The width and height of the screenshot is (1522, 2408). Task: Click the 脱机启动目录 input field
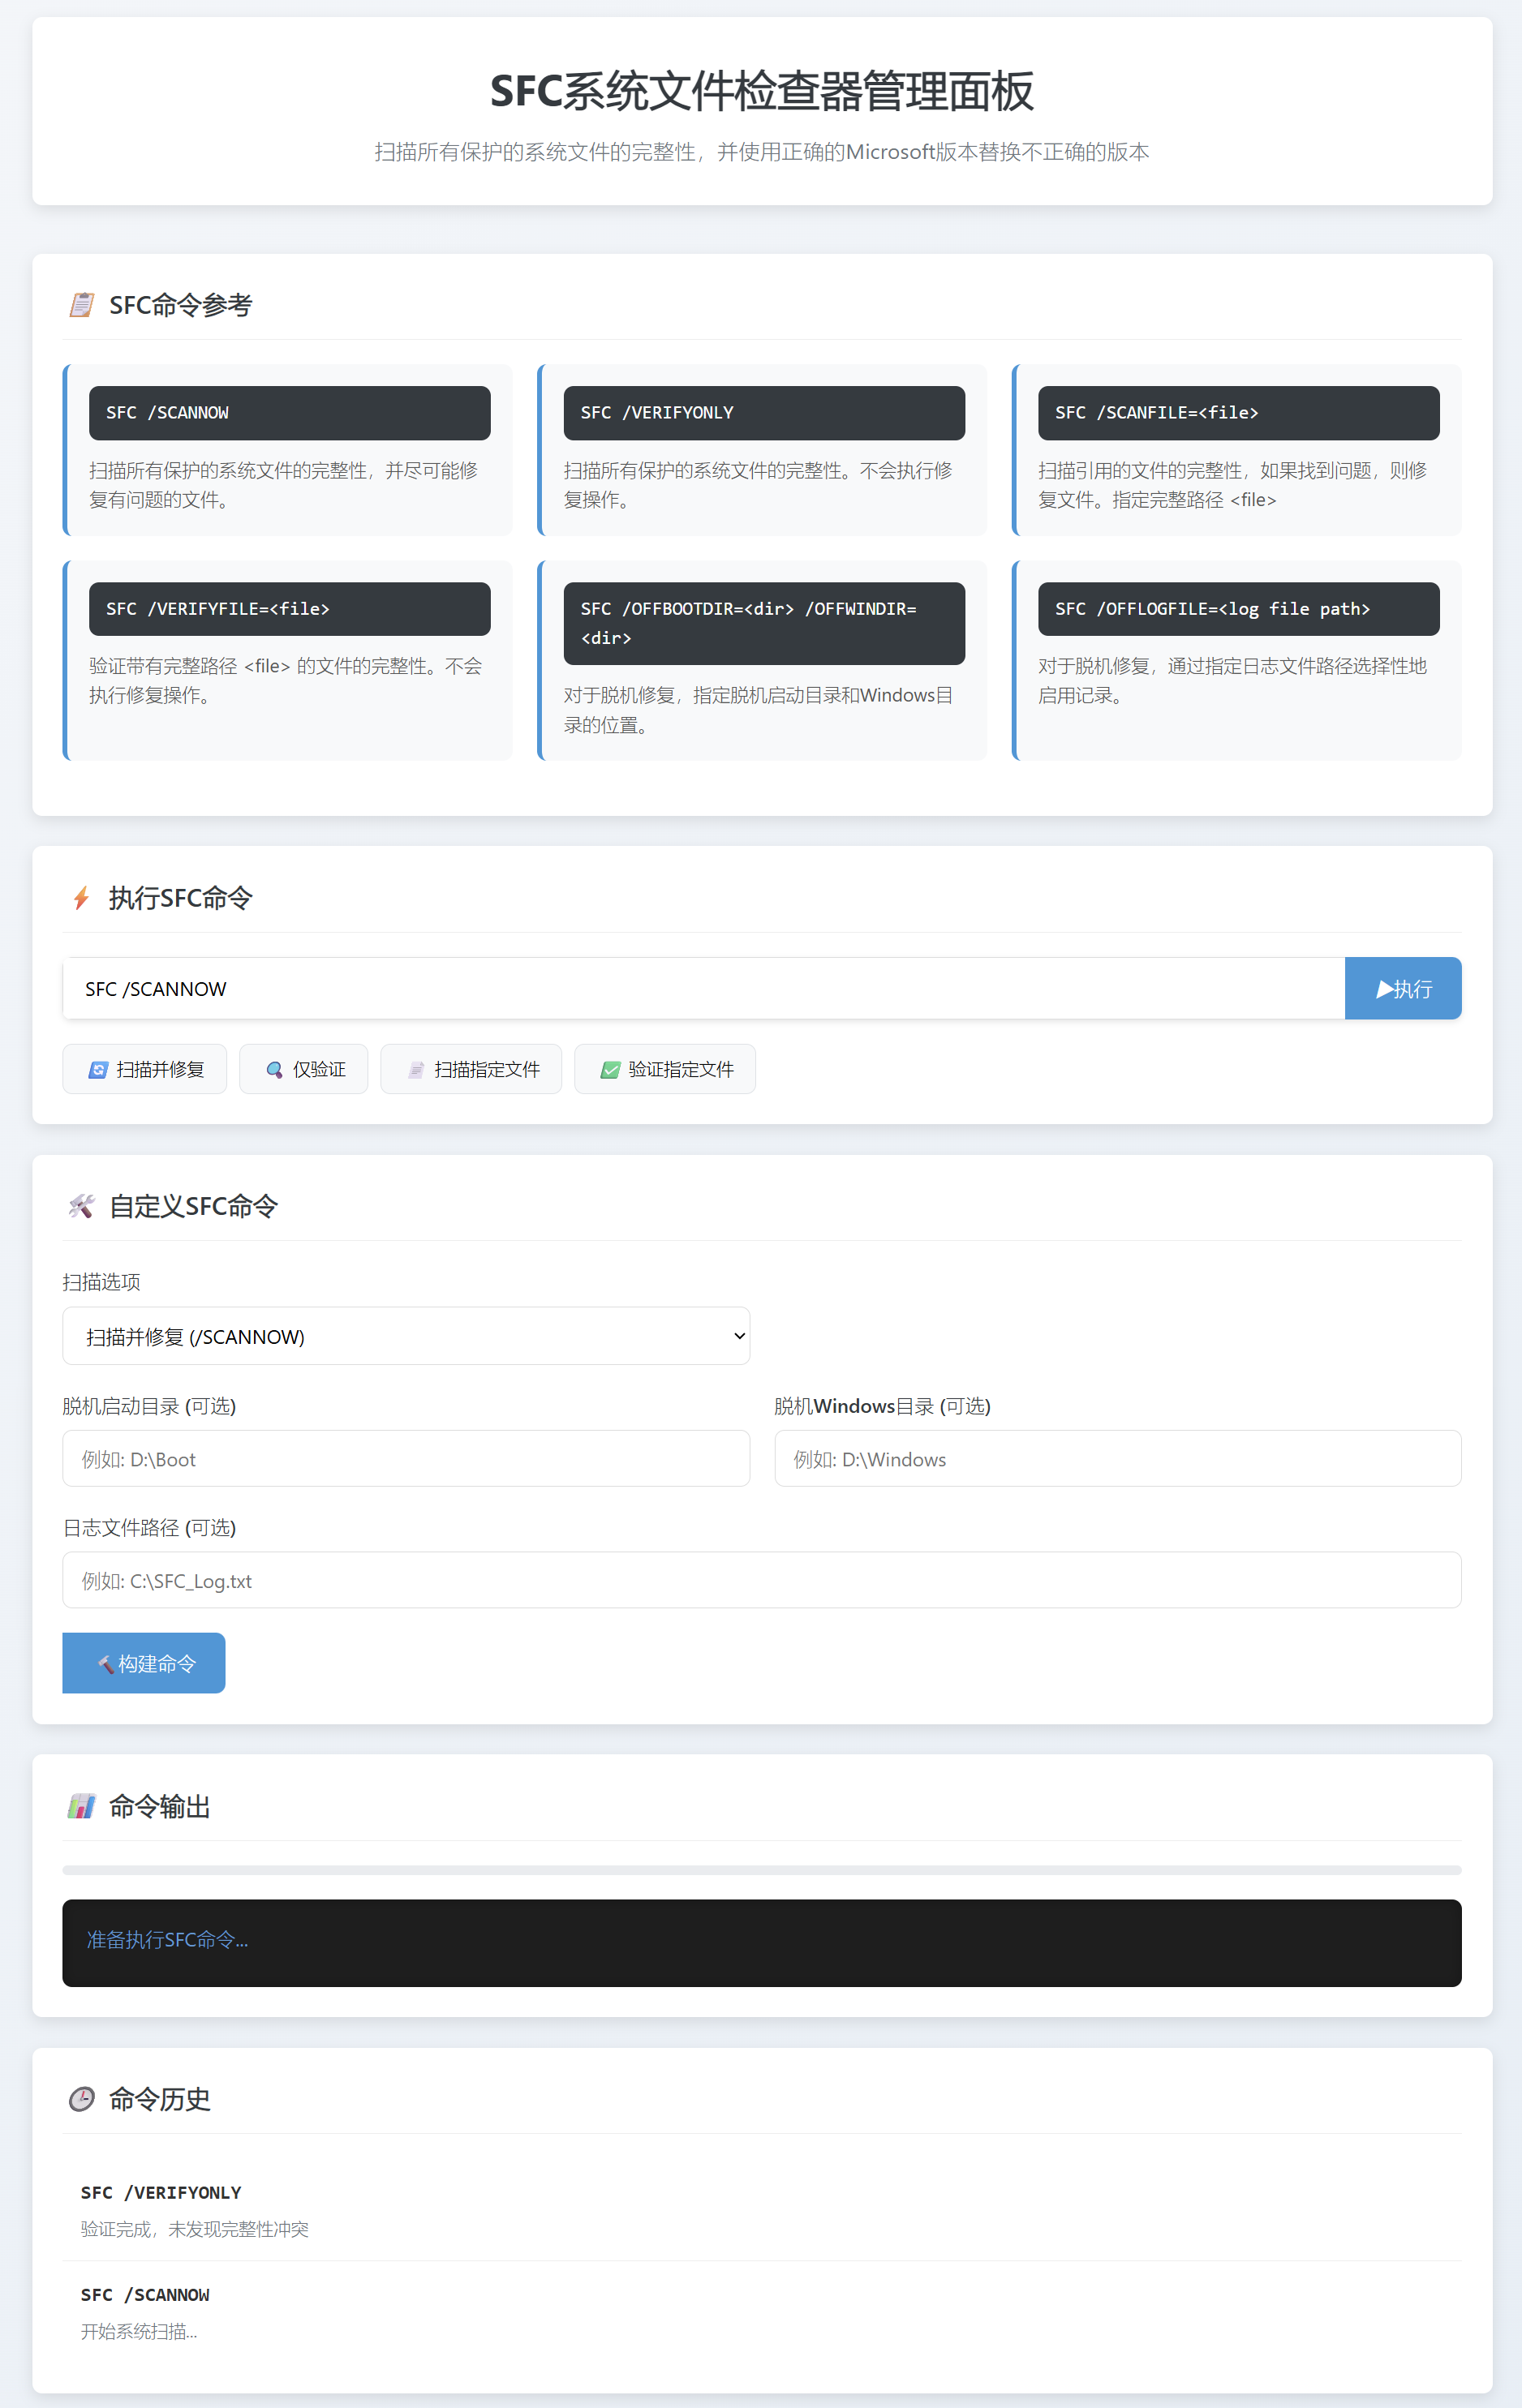click(406, 1458)
